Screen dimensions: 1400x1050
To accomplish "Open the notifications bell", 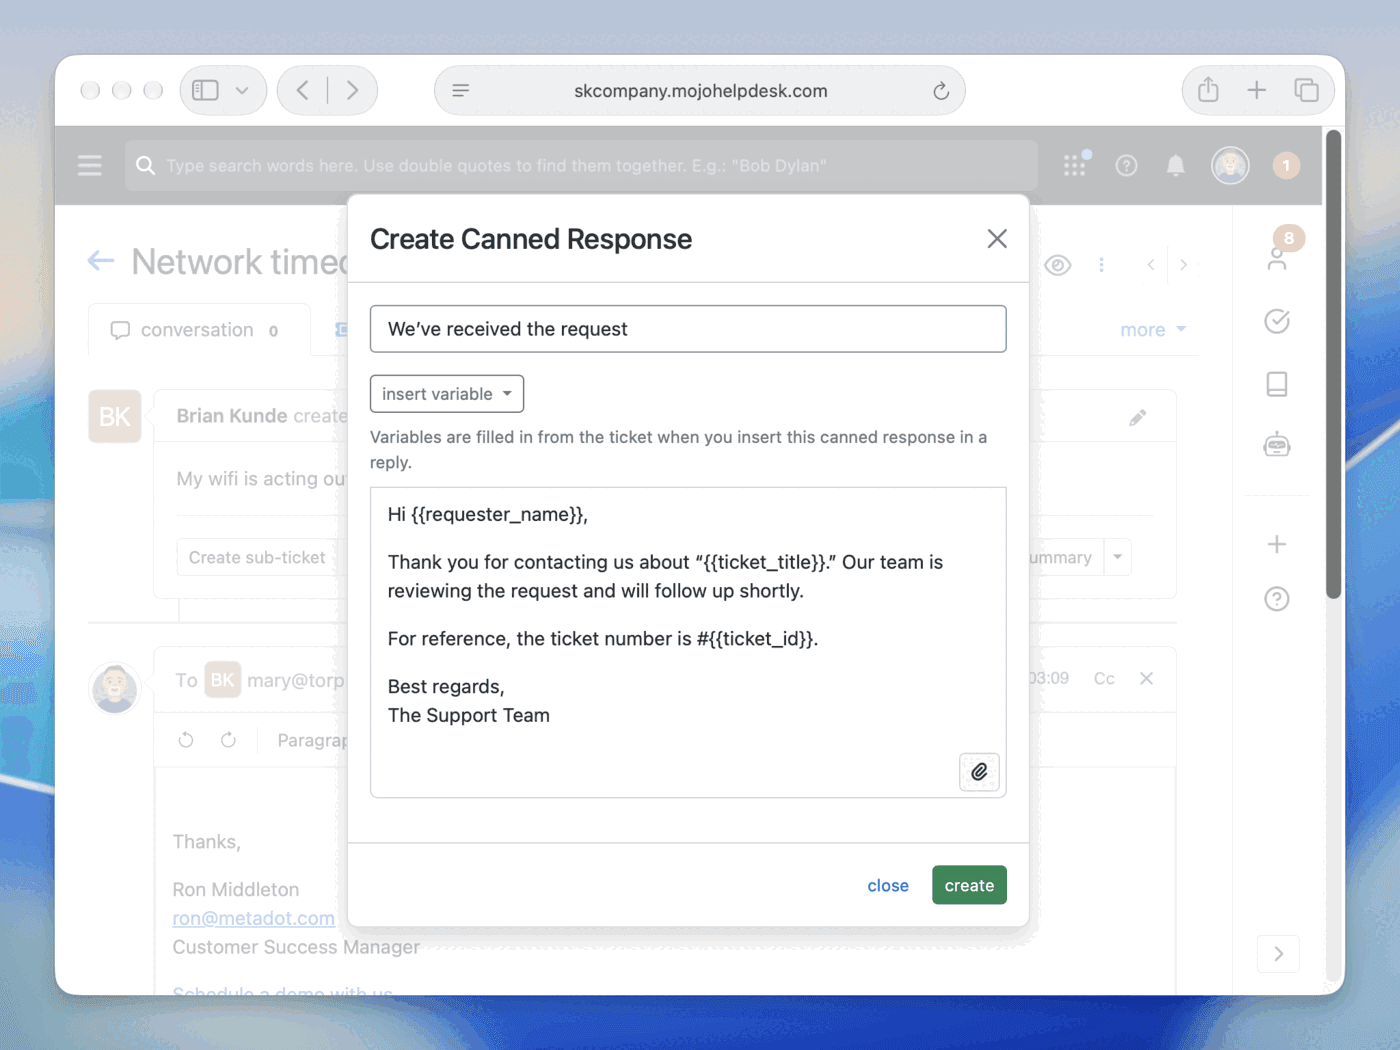I will (1176, 165).
